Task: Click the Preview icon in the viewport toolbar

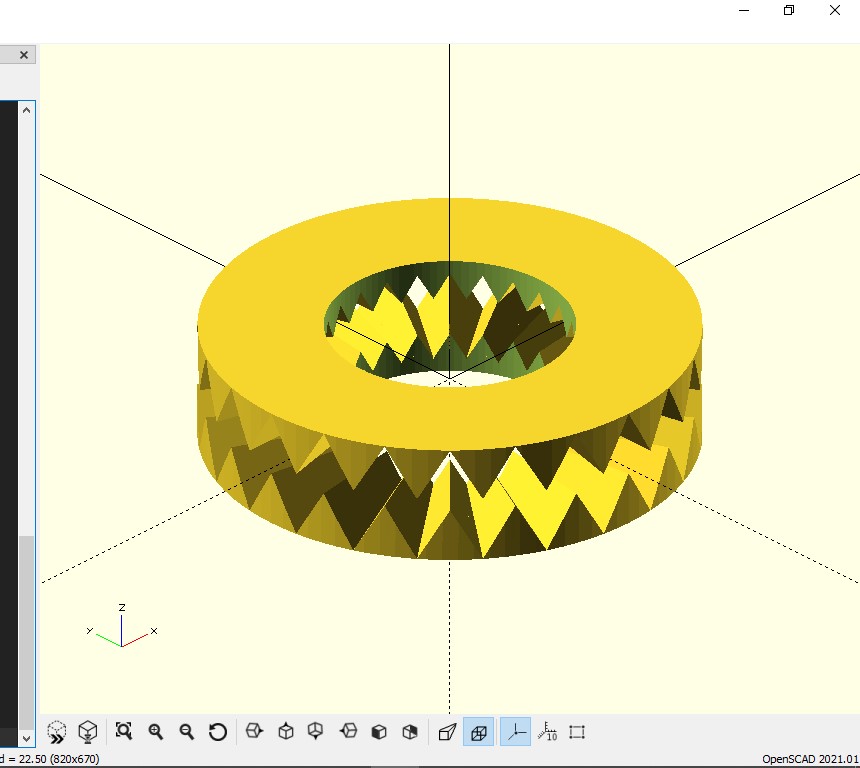Action: [57, 732]
